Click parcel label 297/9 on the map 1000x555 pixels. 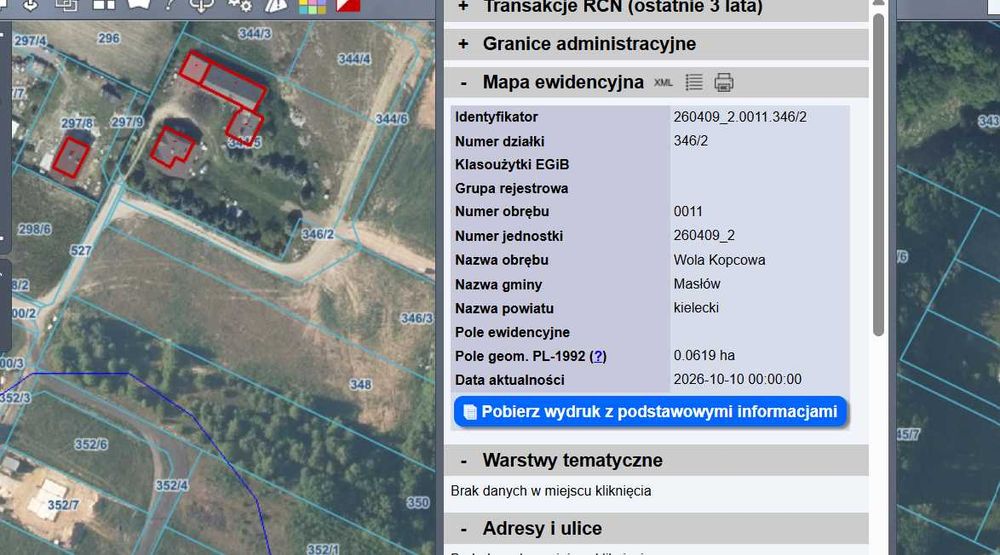(x=127, y=121)
